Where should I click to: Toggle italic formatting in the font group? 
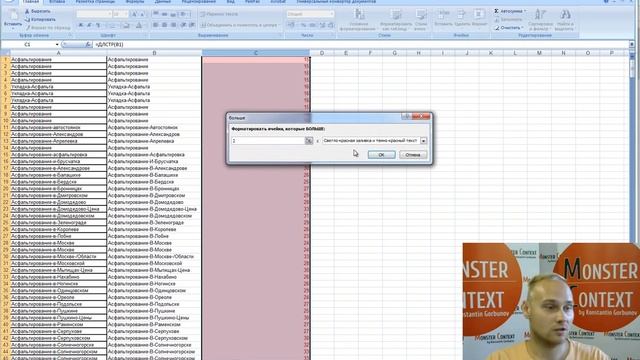pyautogui.click(x=89, y=25)
